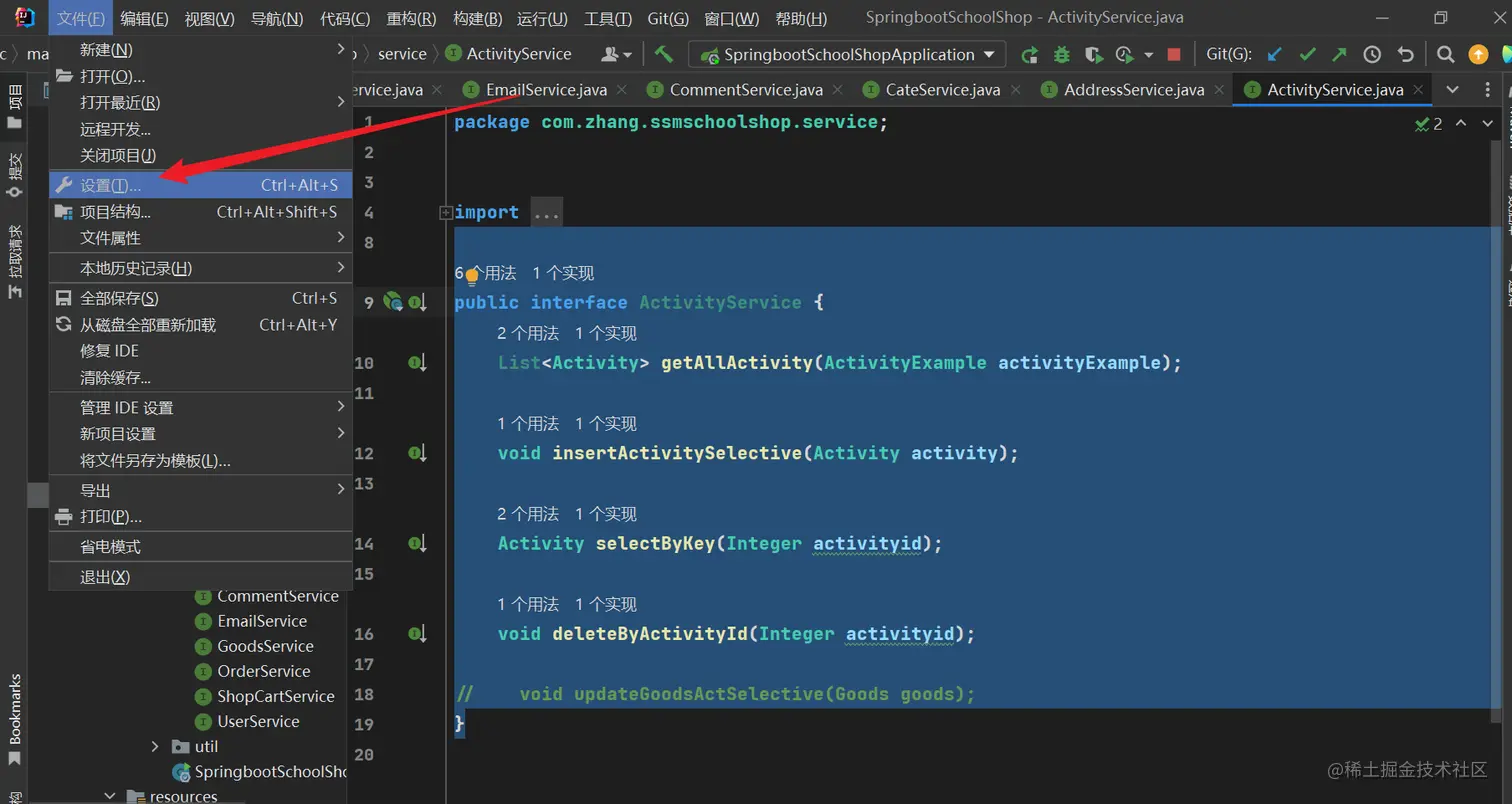This screenshot has width=1512, height=804.
Task: Expand the profiler run options arrow
Action: [1148, 55]
